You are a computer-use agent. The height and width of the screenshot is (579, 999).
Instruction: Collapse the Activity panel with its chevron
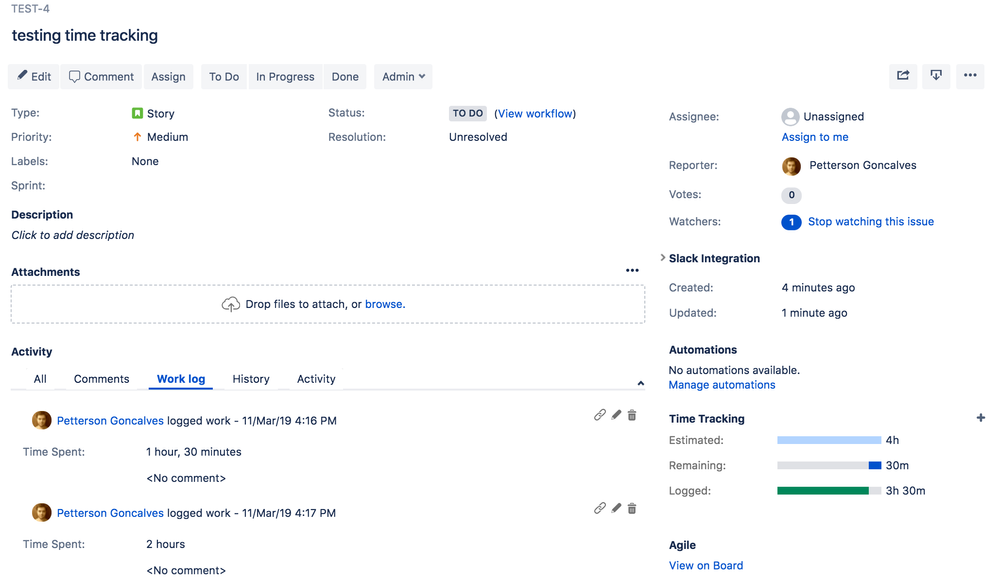click(640, 383)
